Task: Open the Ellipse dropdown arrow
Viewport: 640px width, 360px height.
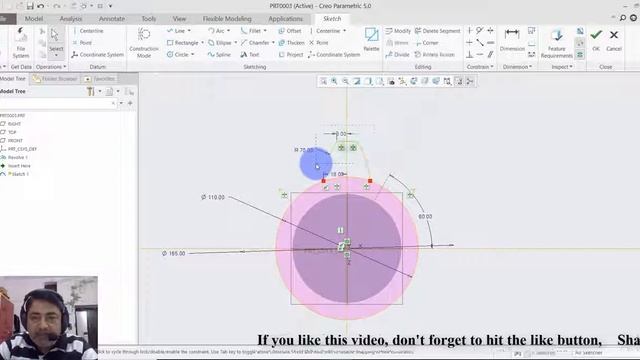Action: [236, 43]
